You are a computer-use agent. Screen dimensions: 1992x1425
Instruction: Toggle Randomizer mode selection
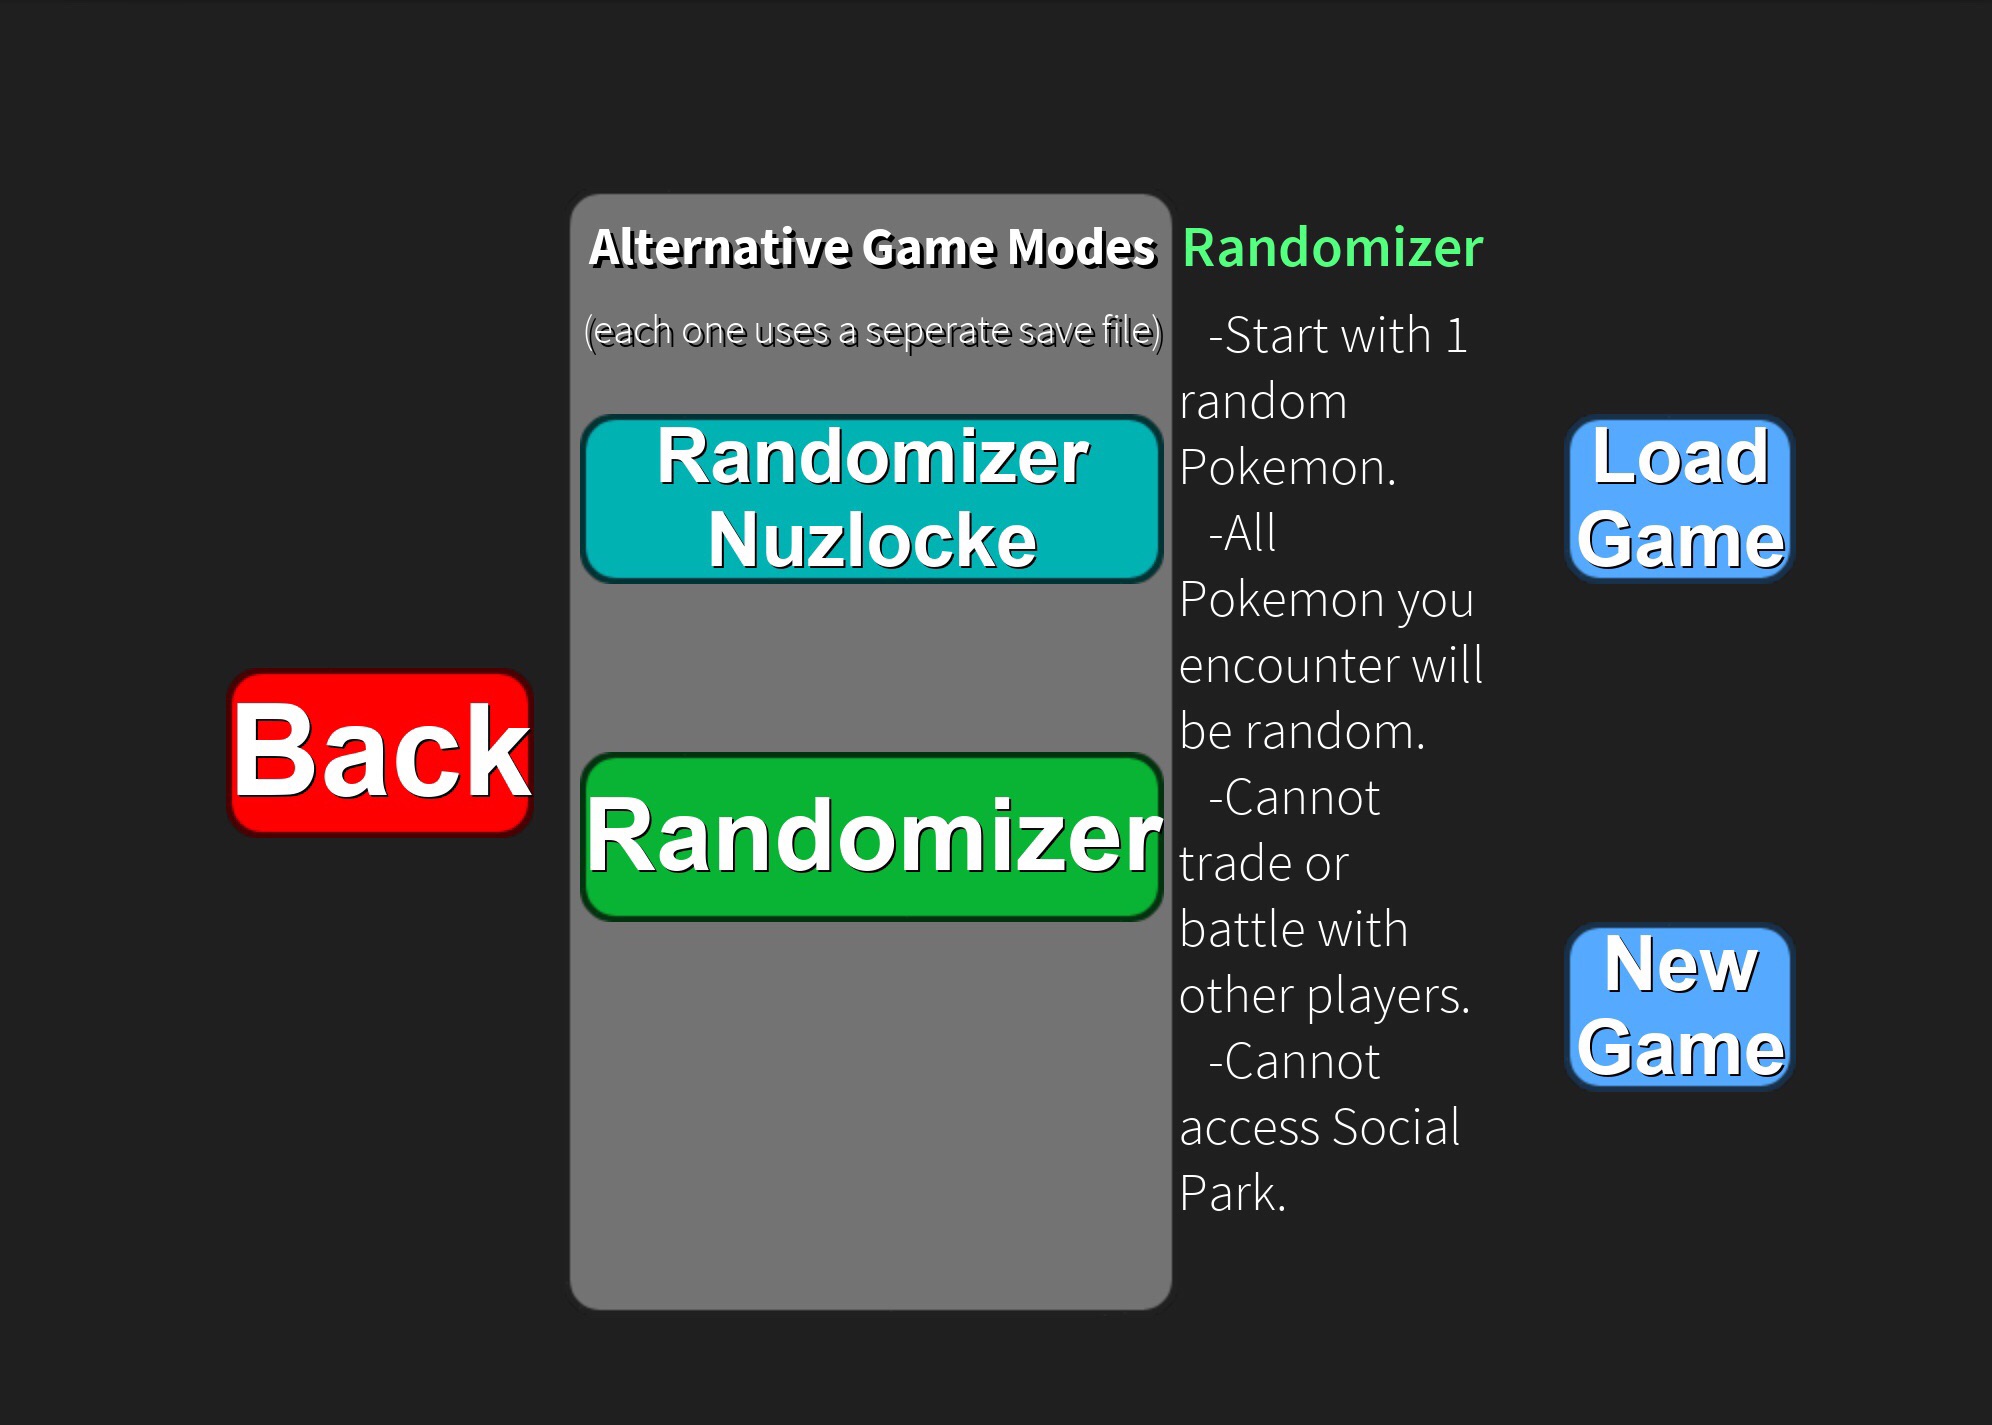877,842
